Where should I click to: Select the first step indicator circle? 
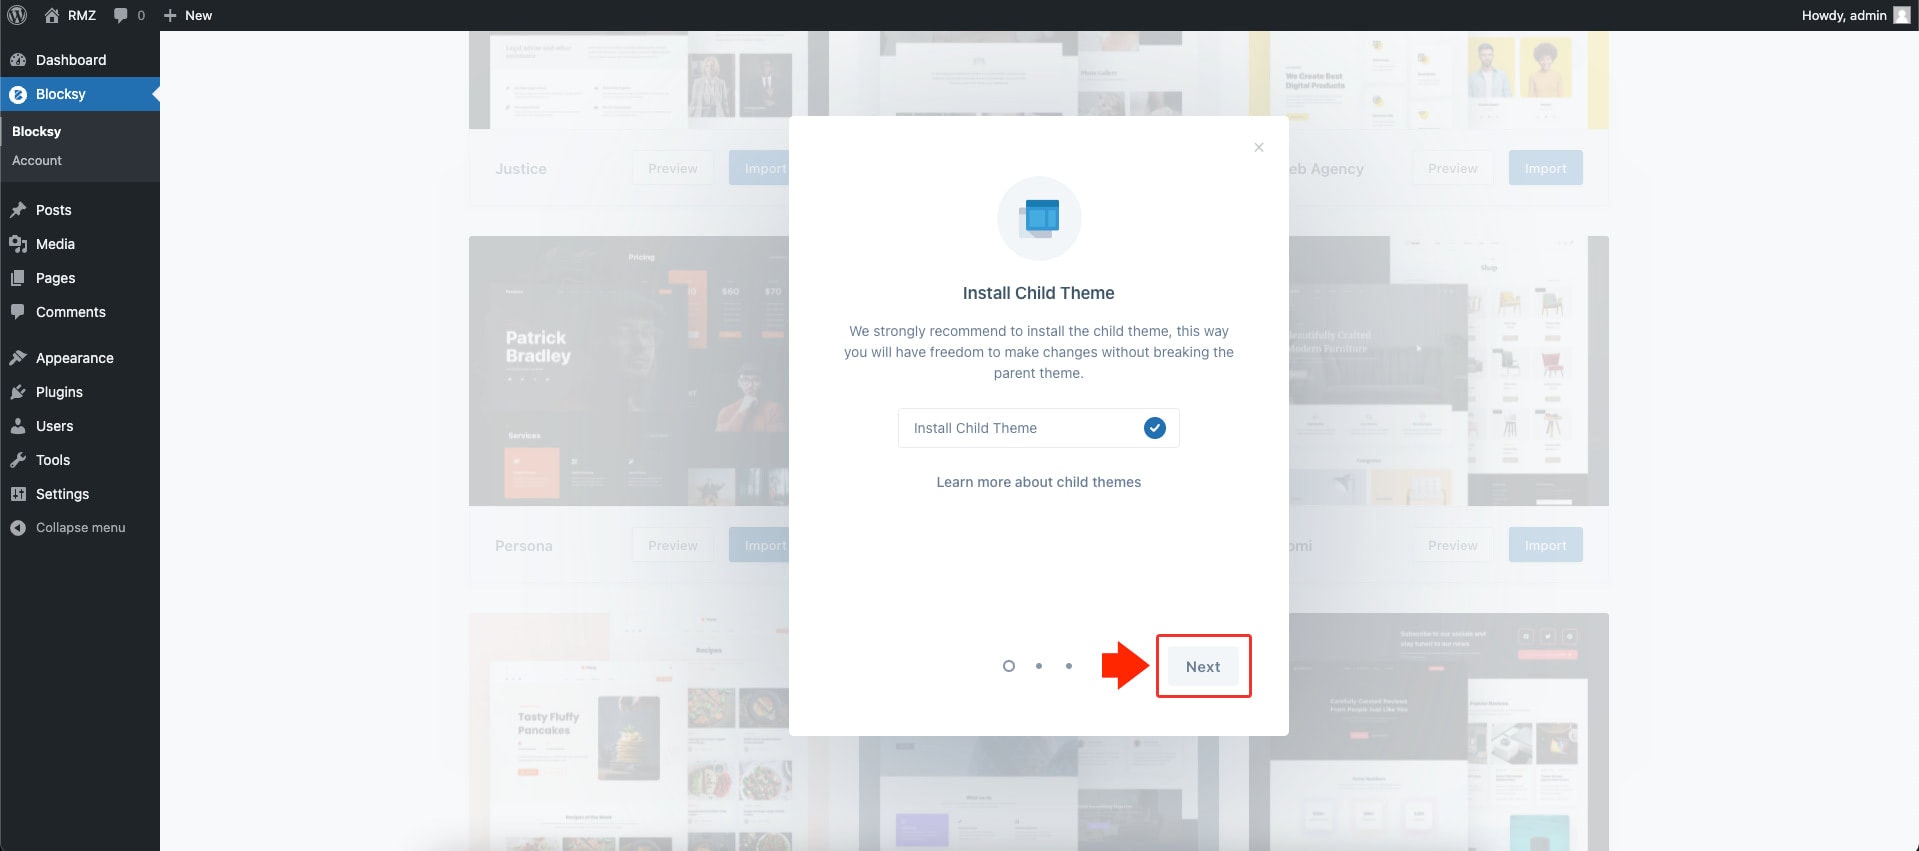[1009, 666]
